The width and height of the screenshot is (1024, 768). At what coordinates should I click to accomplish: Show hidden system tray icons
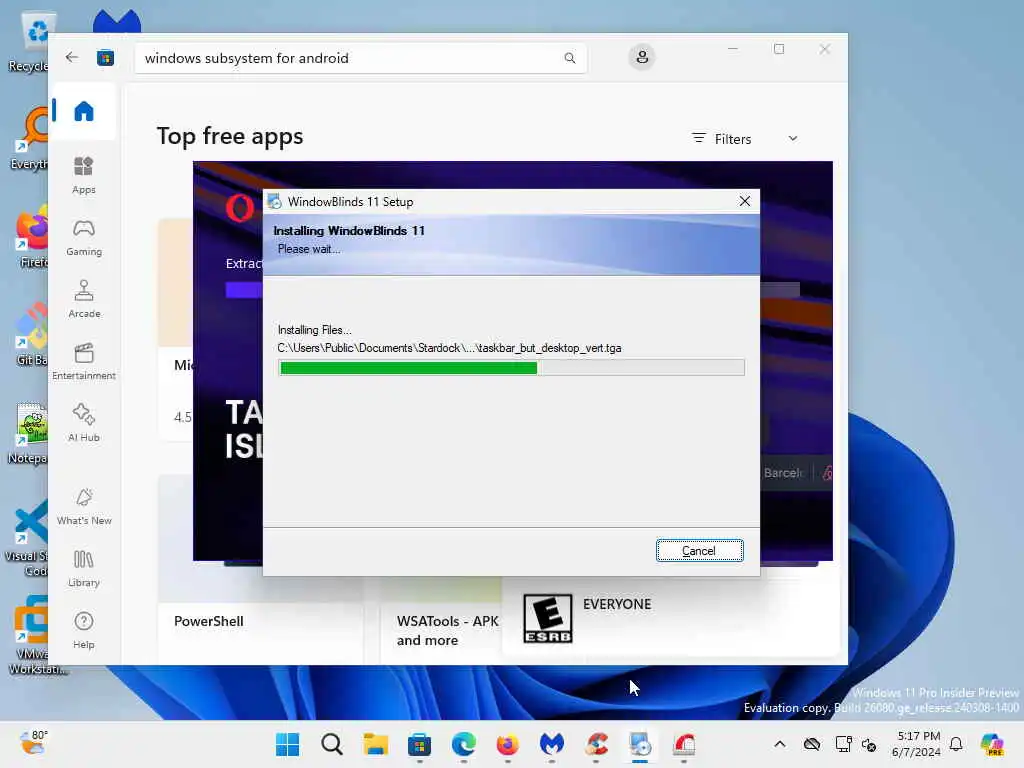[x=780, y=744]
